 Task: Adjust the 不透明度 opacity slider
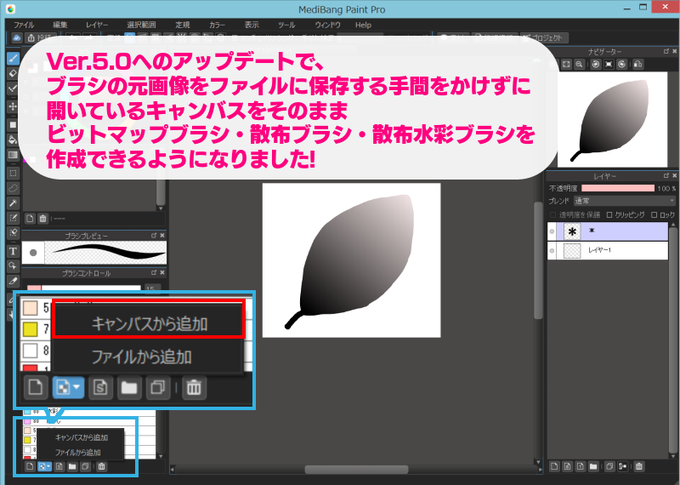click(x=618, y=188)
